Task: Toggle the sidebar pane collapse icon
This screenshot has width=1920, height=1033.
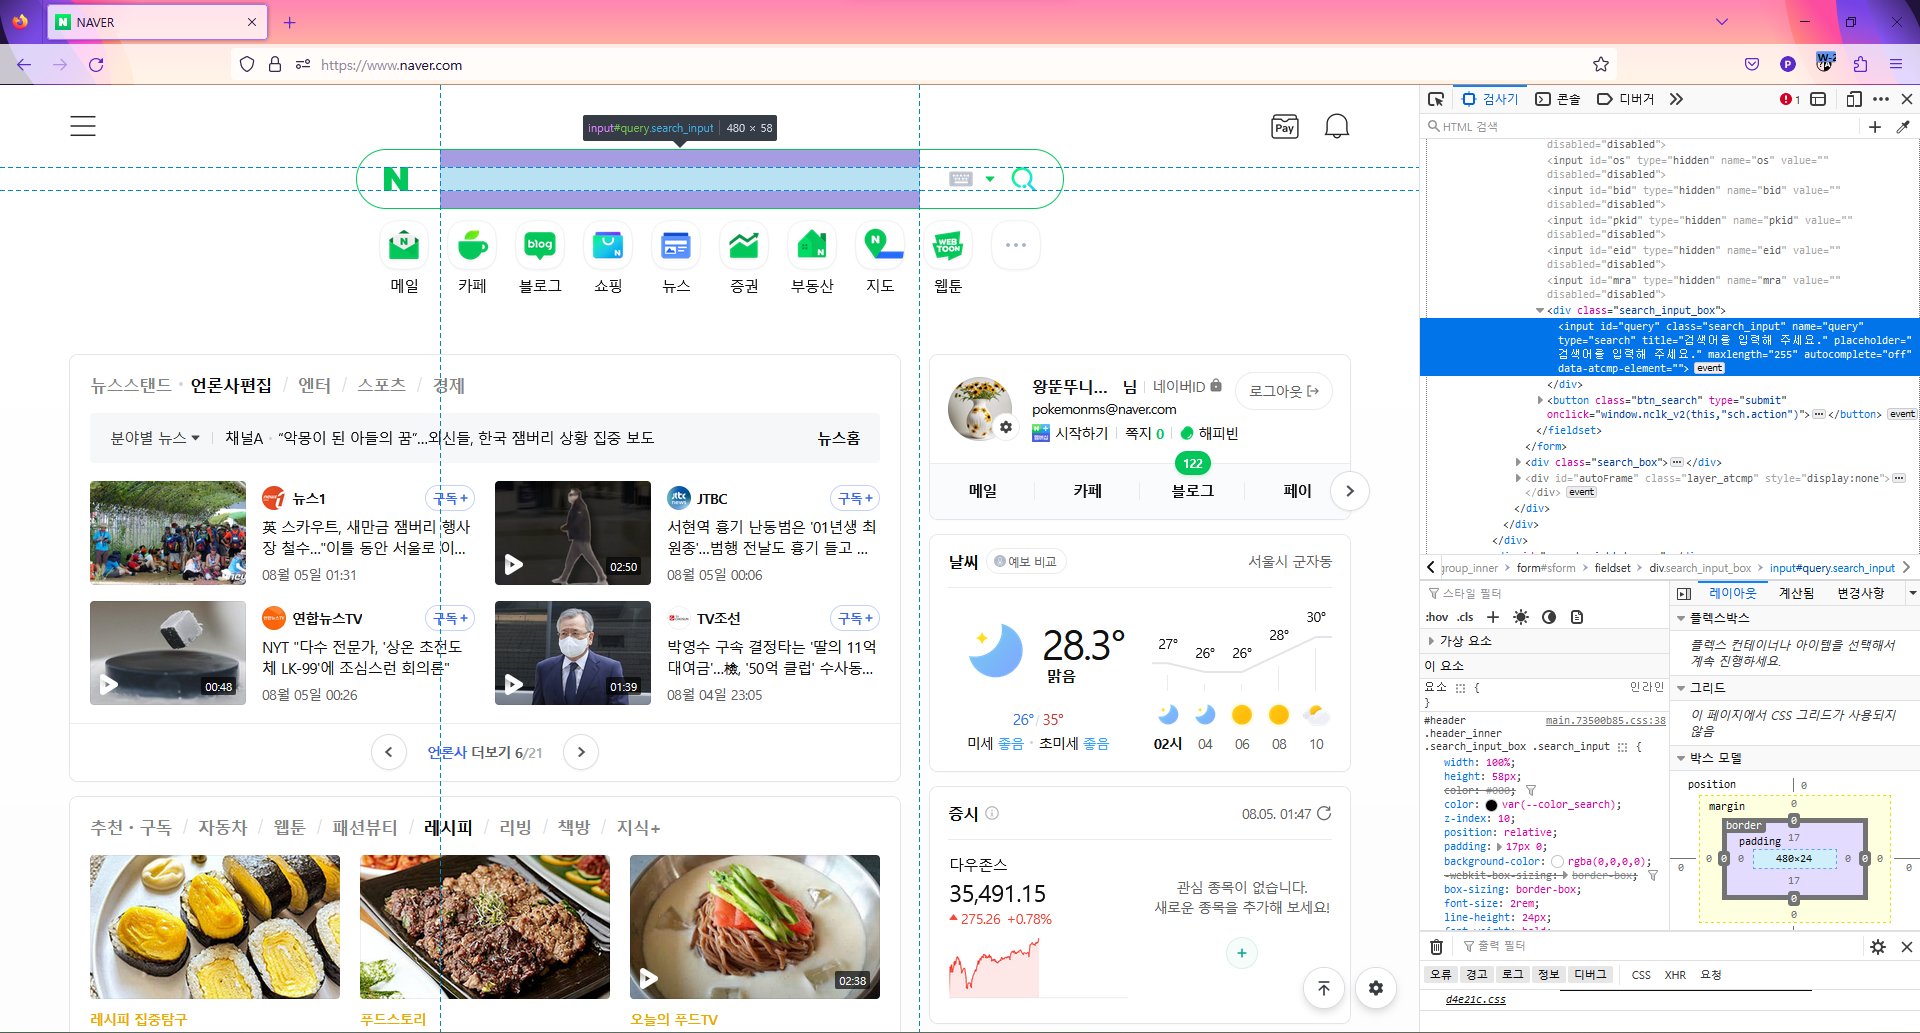Action: (1684, 593)
